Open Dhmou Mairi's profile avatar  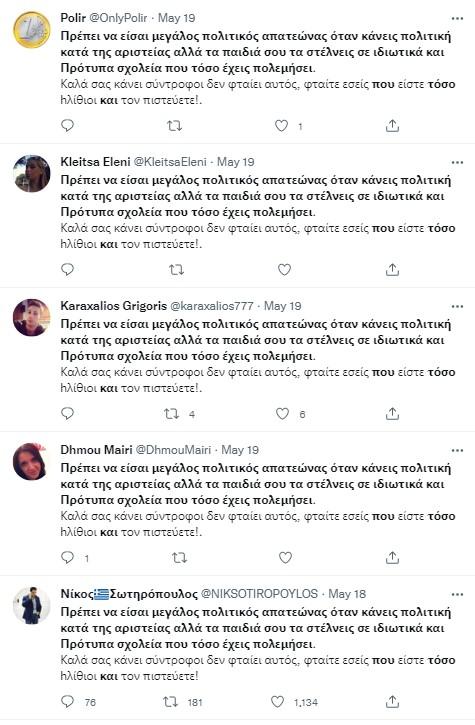[x=31, y=461]
